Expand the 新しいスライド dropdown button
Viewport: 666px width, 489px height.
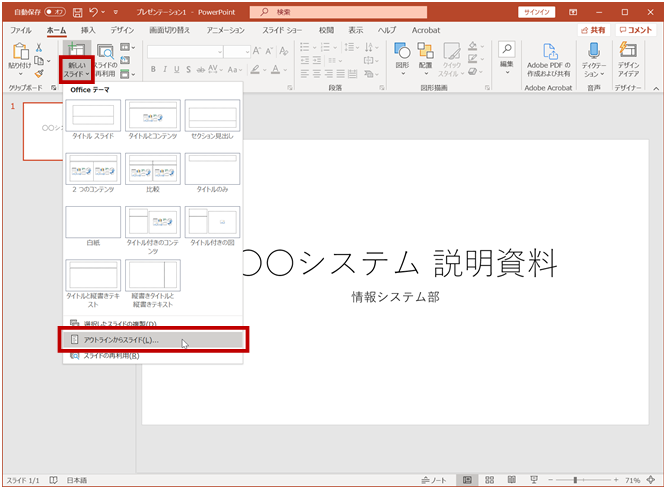pyautogui.click(x=77, y=70)
